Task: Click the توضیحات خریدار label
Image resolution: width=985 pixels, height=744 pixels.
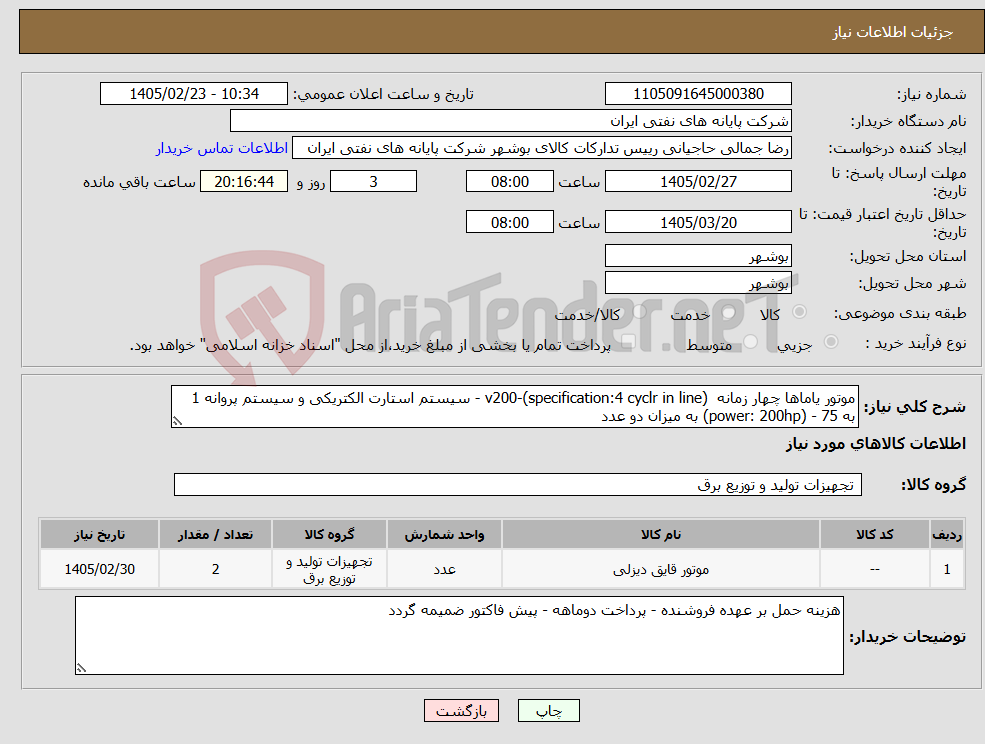Action: (908, 637)
